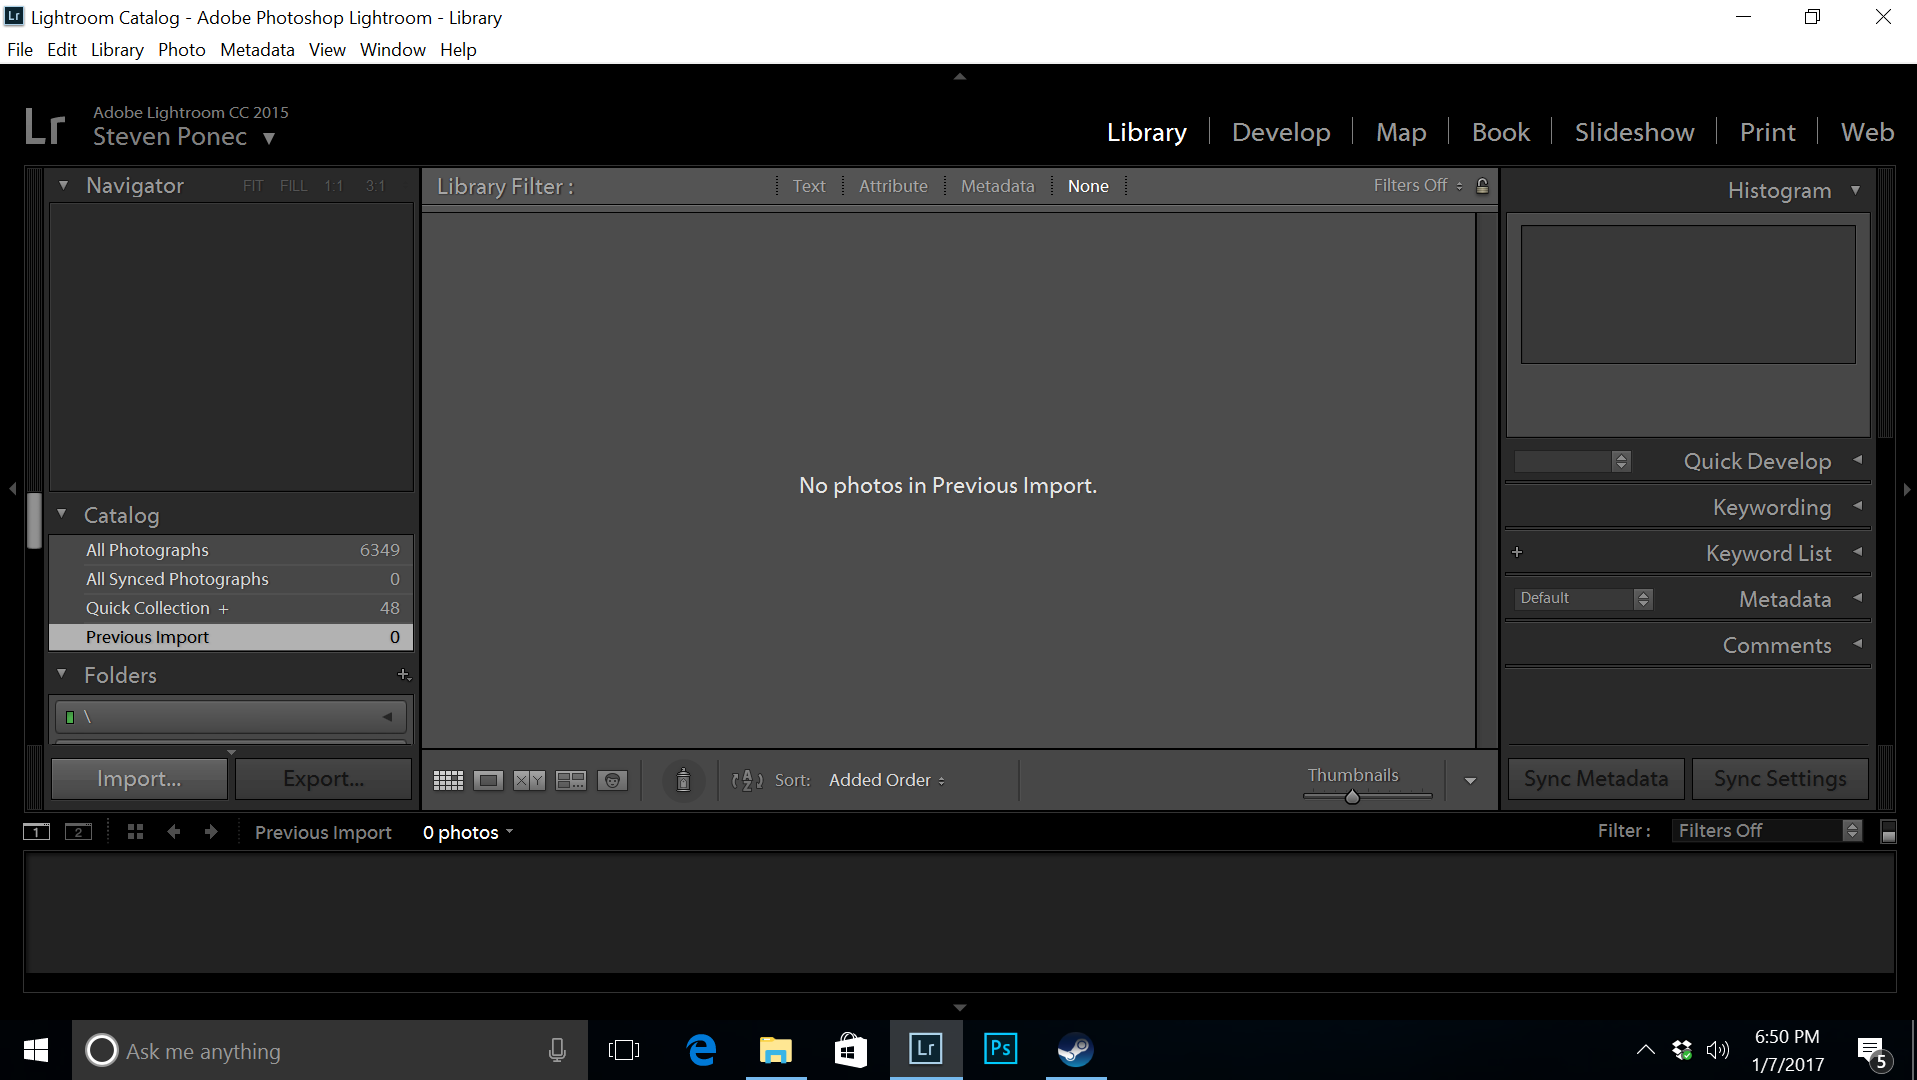
Task: Enable Text library filter
Action: coord(809,186)
